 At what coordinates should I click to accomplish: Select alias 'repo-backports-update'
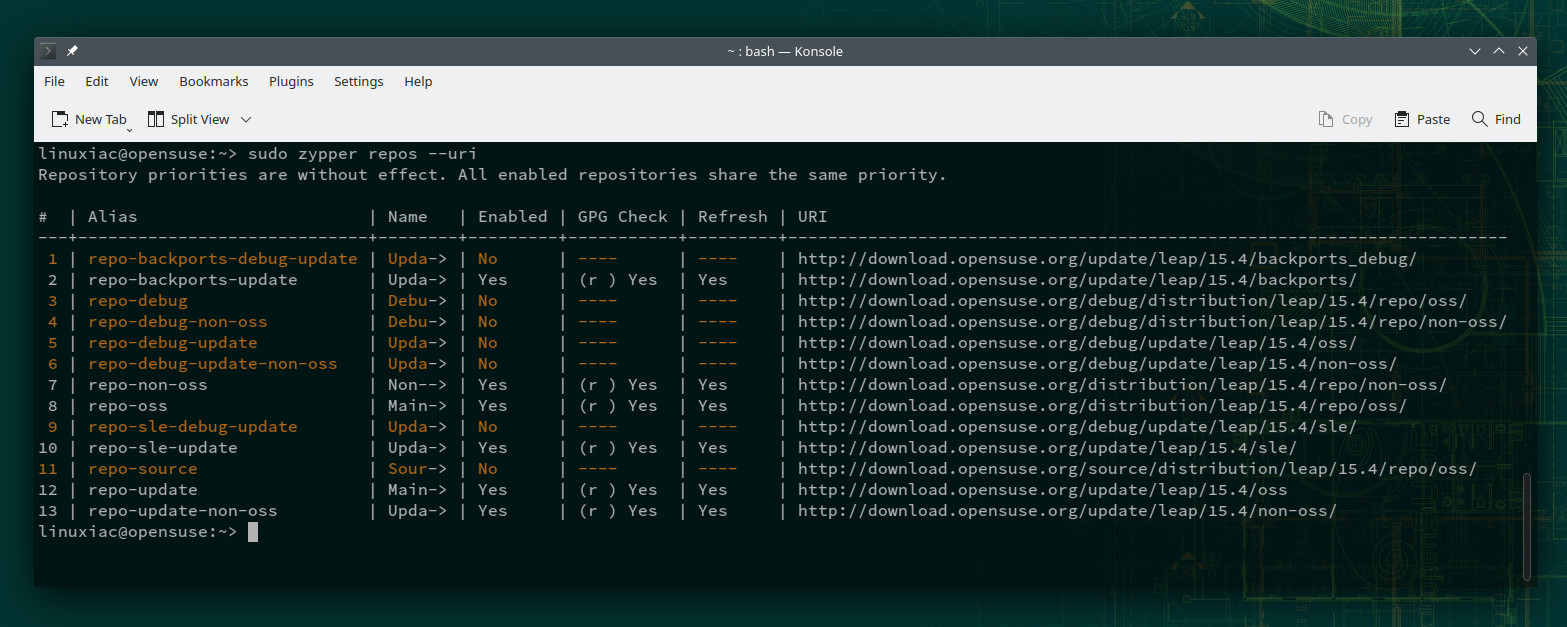coord(193,279)
